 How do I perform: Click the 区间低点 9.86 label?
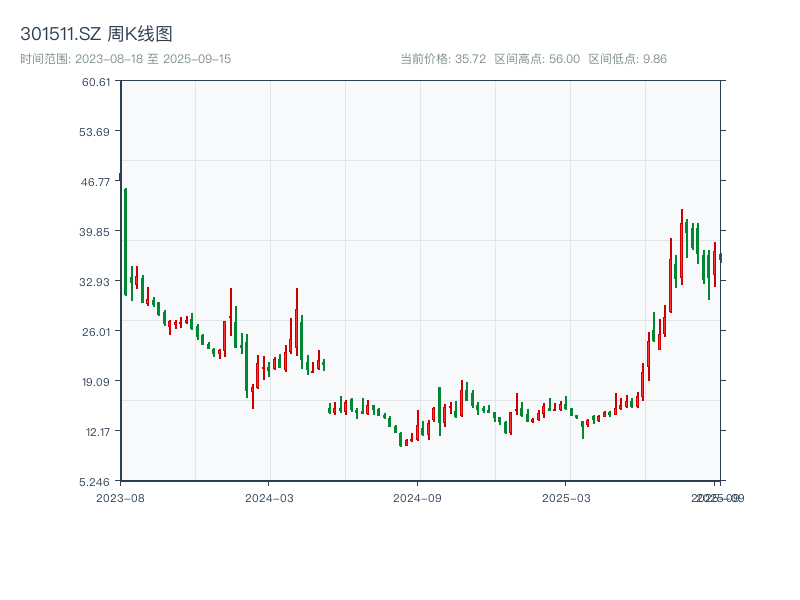[627, 59]
